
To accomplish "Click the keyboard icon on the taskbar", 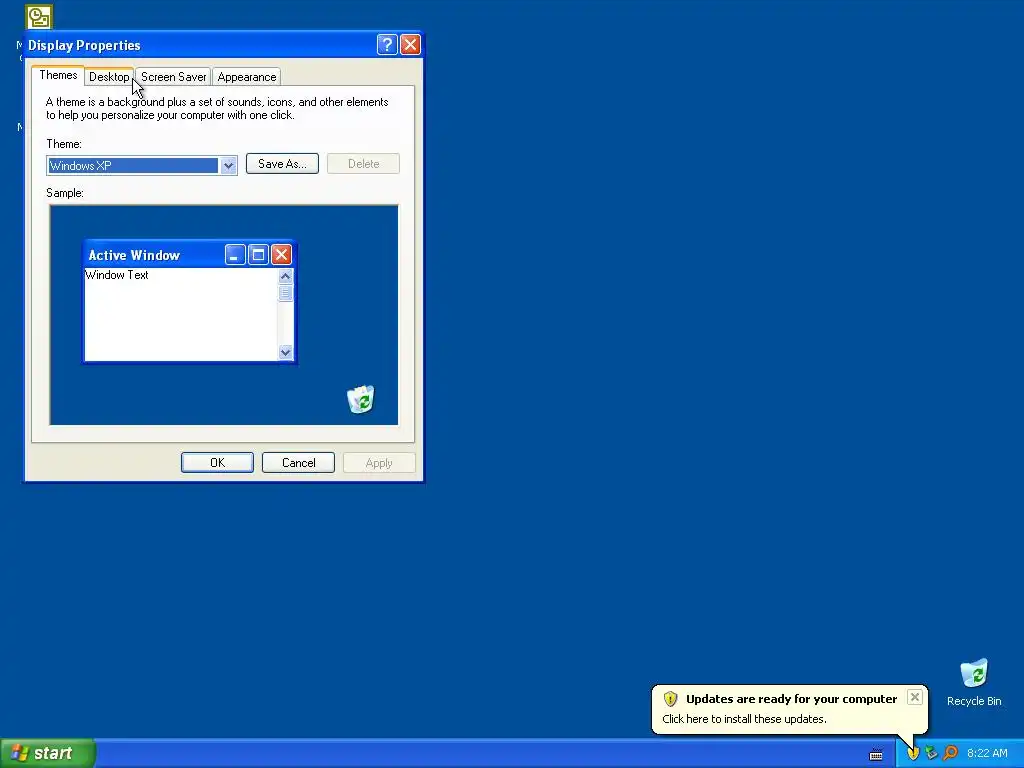I will (x=876, y=755).
